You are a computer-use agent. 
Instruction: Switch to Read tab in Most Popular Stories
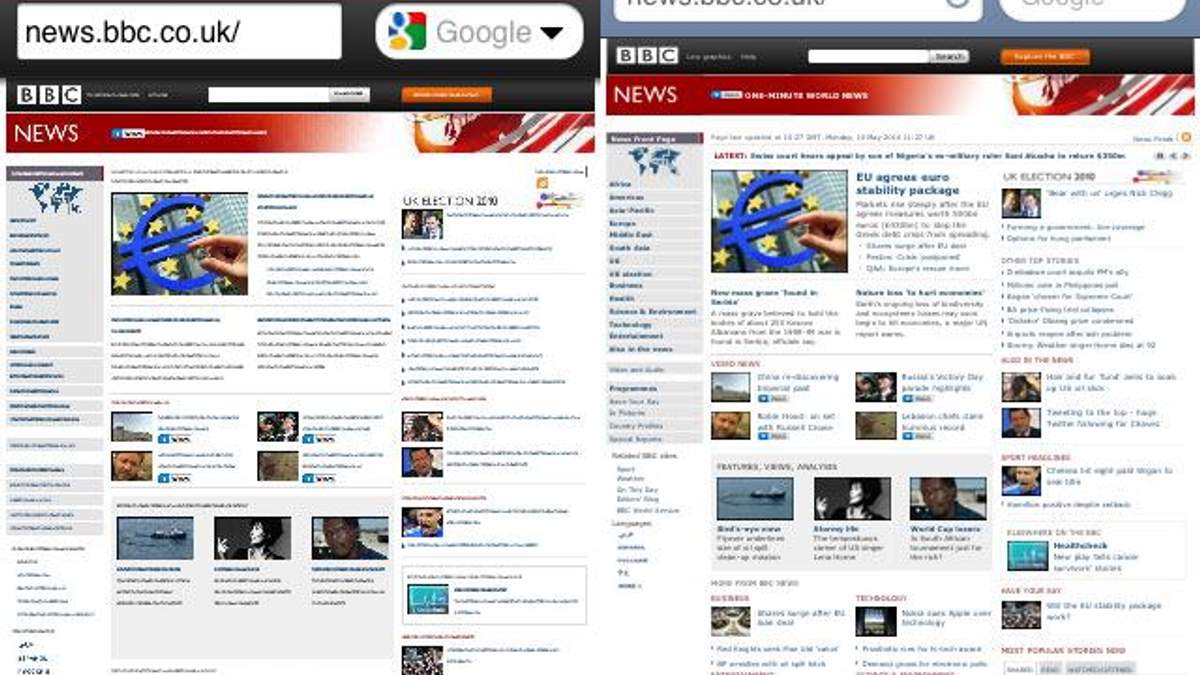(1050, 669)
